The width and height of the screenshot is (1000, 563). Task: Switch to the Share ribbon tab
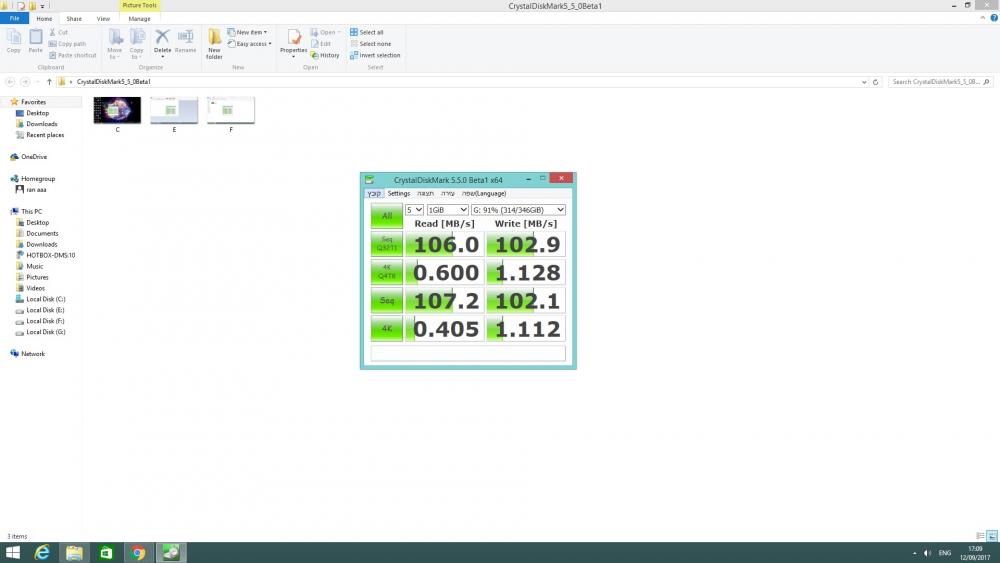[x=74, y=18]
